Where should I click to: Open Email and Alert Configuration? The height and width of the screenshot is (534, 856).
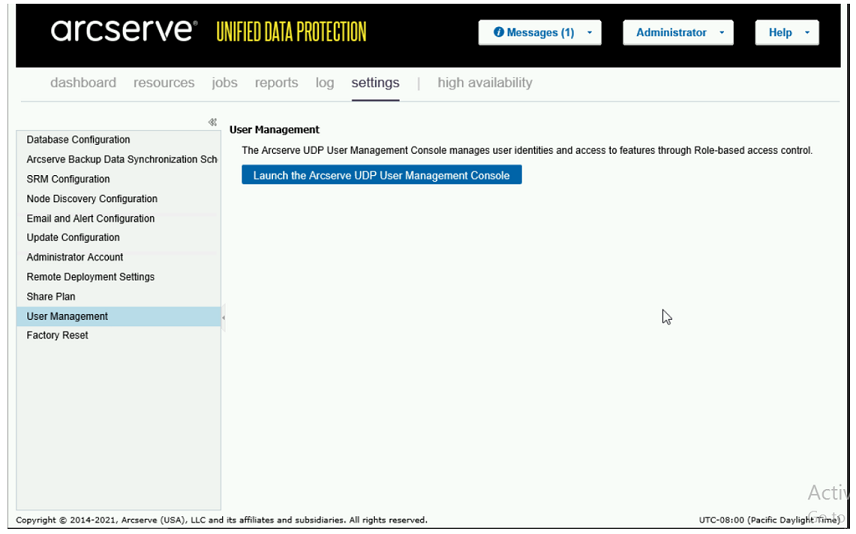point(118,218)
